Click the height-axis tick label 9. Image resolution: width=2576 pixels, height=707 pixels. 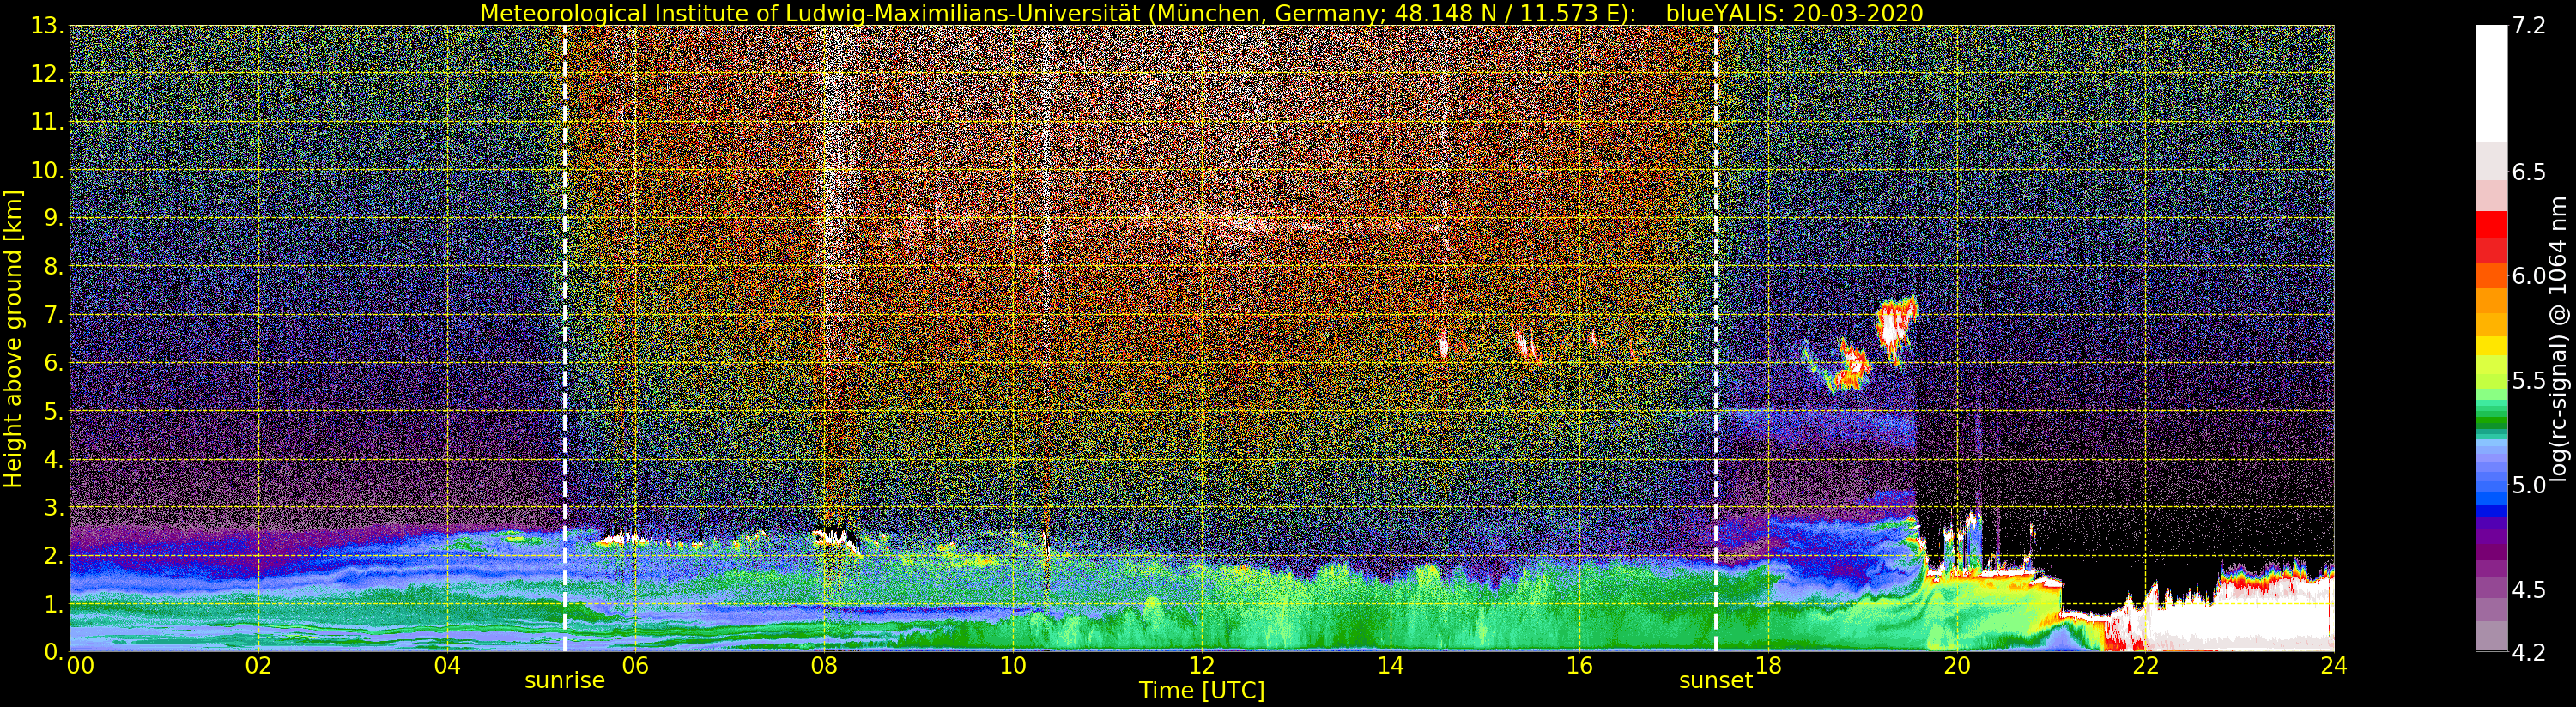click(53, 218)
